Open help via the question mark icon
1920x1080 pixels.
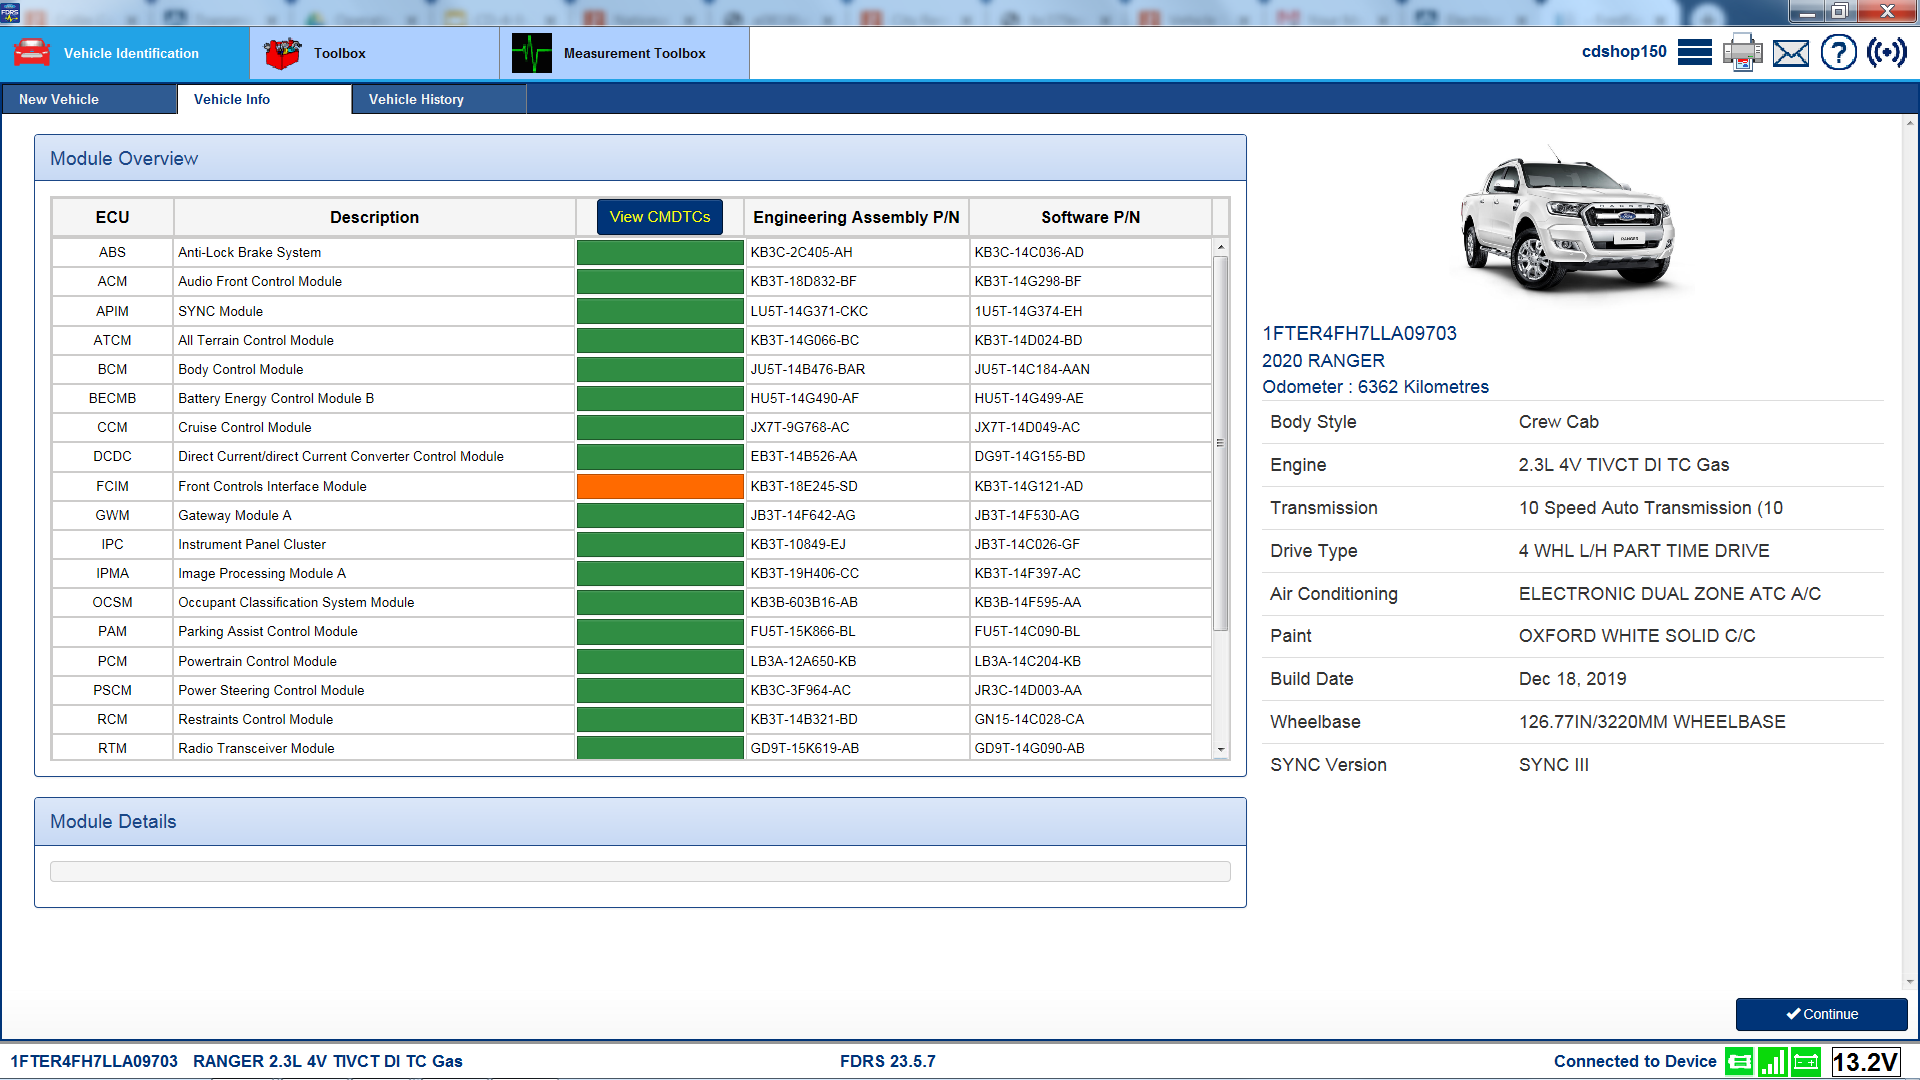coord(1838,52)
